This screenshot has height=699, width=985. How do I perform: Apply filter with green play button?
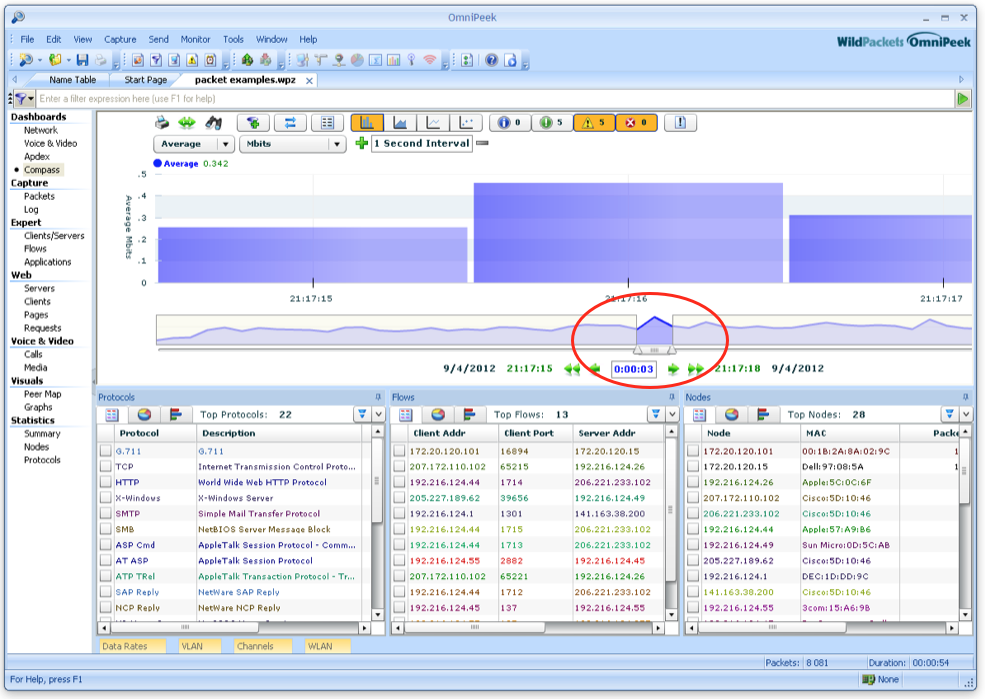click(963, 99)
